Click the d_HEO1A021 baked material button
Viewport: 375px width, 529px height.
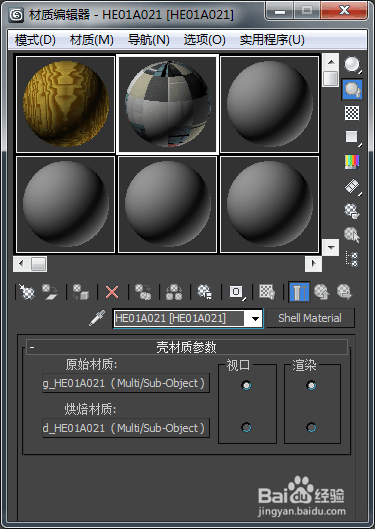[126, 428]
